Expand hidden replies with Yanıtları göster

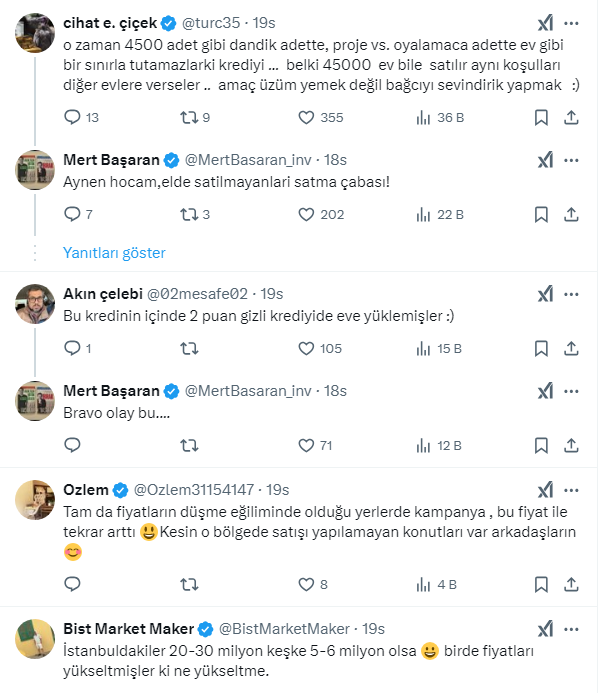(114, 253)
